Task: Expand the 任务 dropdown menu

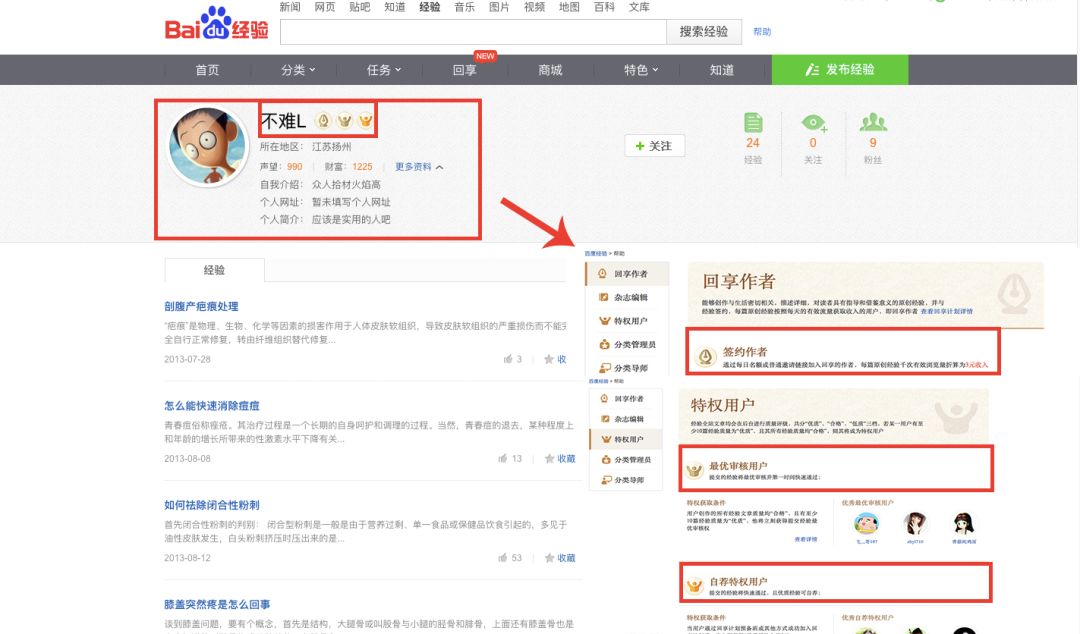Action: tap(384, 70)
